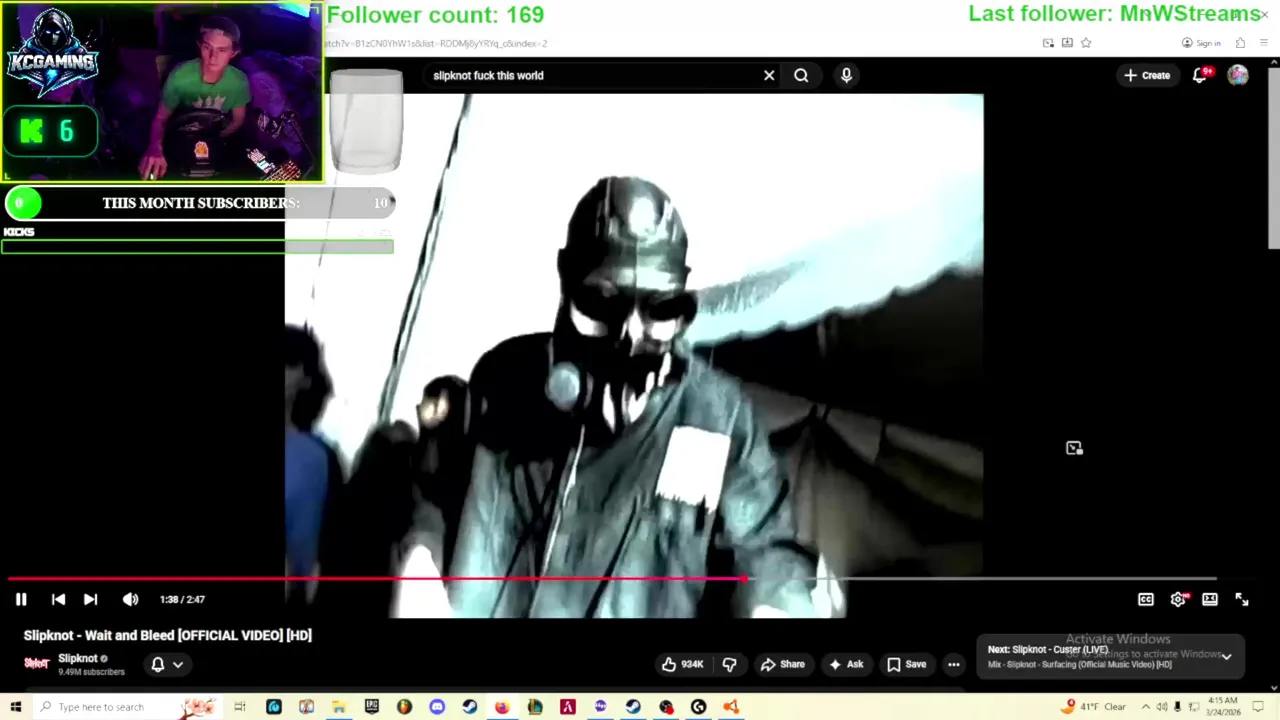Toggle theater mode view

pyautogui.click(x=1210, y=599)
